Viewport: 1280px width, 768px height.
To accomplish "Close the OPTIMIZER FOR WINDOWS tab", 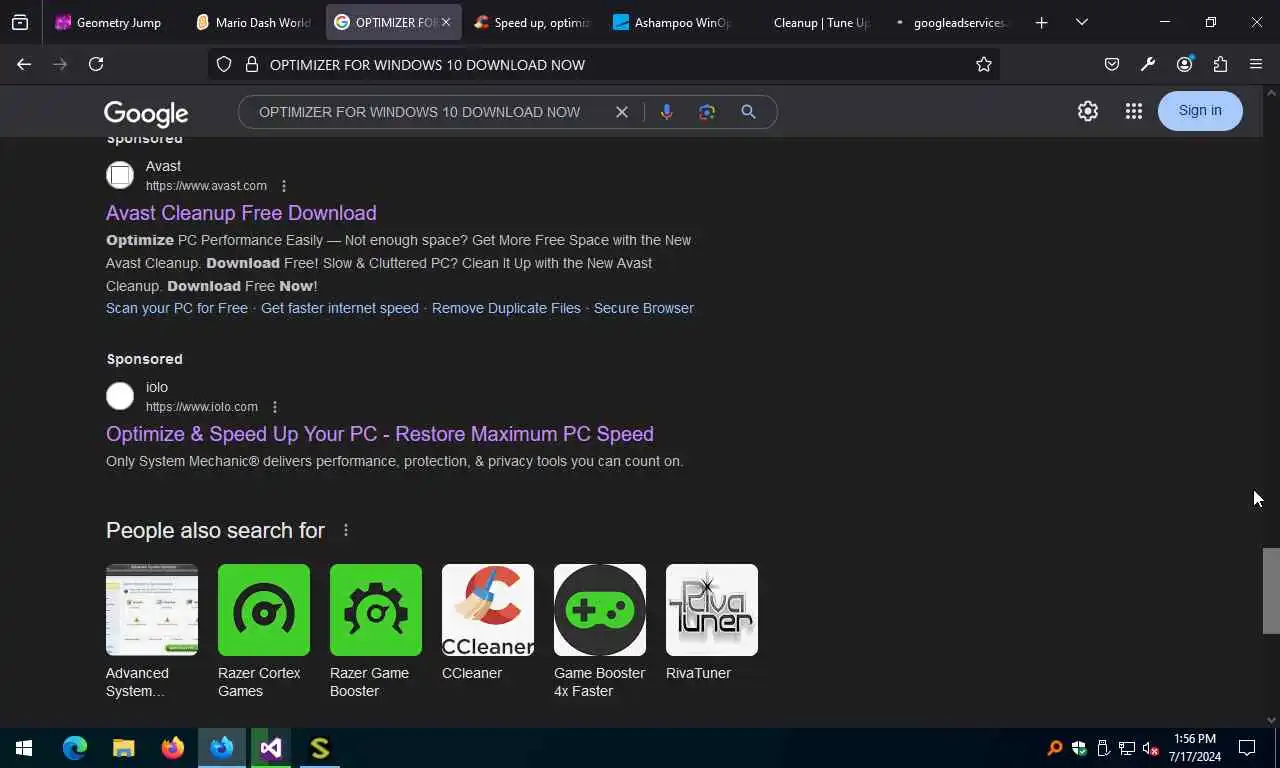I will click(x=446, y=22).
